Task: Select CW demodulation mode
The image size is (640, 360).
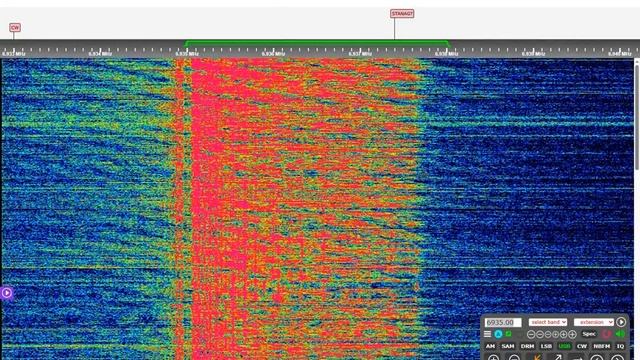Action: (582, 346)
